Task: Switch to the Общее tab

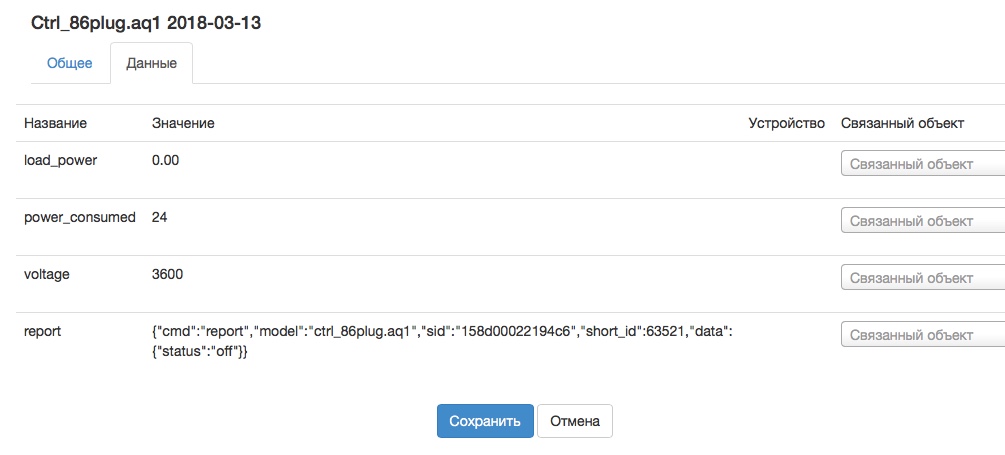Action: (69, 63)
